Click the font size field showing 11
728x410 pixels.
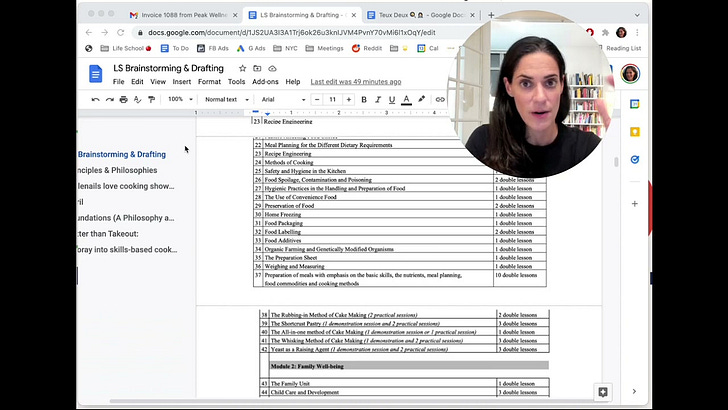333,99
